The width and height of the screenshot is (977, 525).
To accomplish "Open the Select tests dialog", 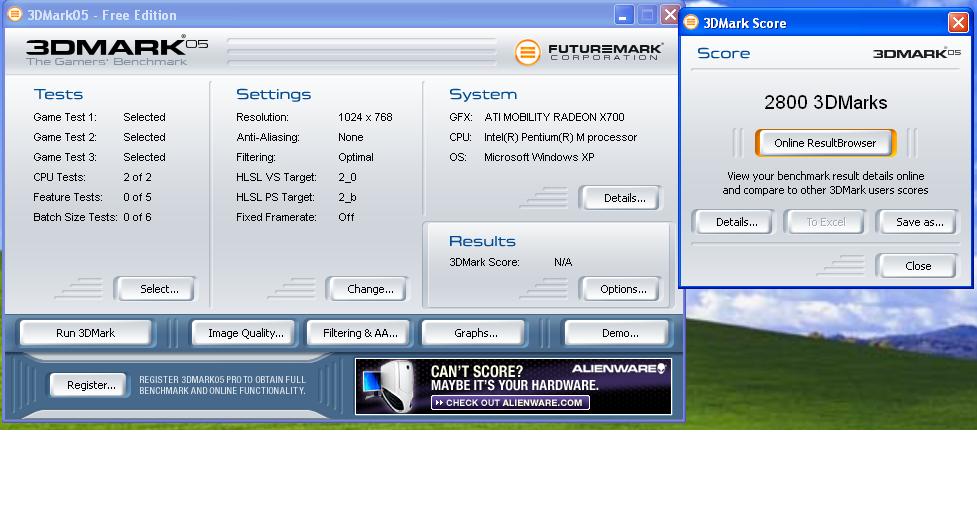I will coord(155,289).
